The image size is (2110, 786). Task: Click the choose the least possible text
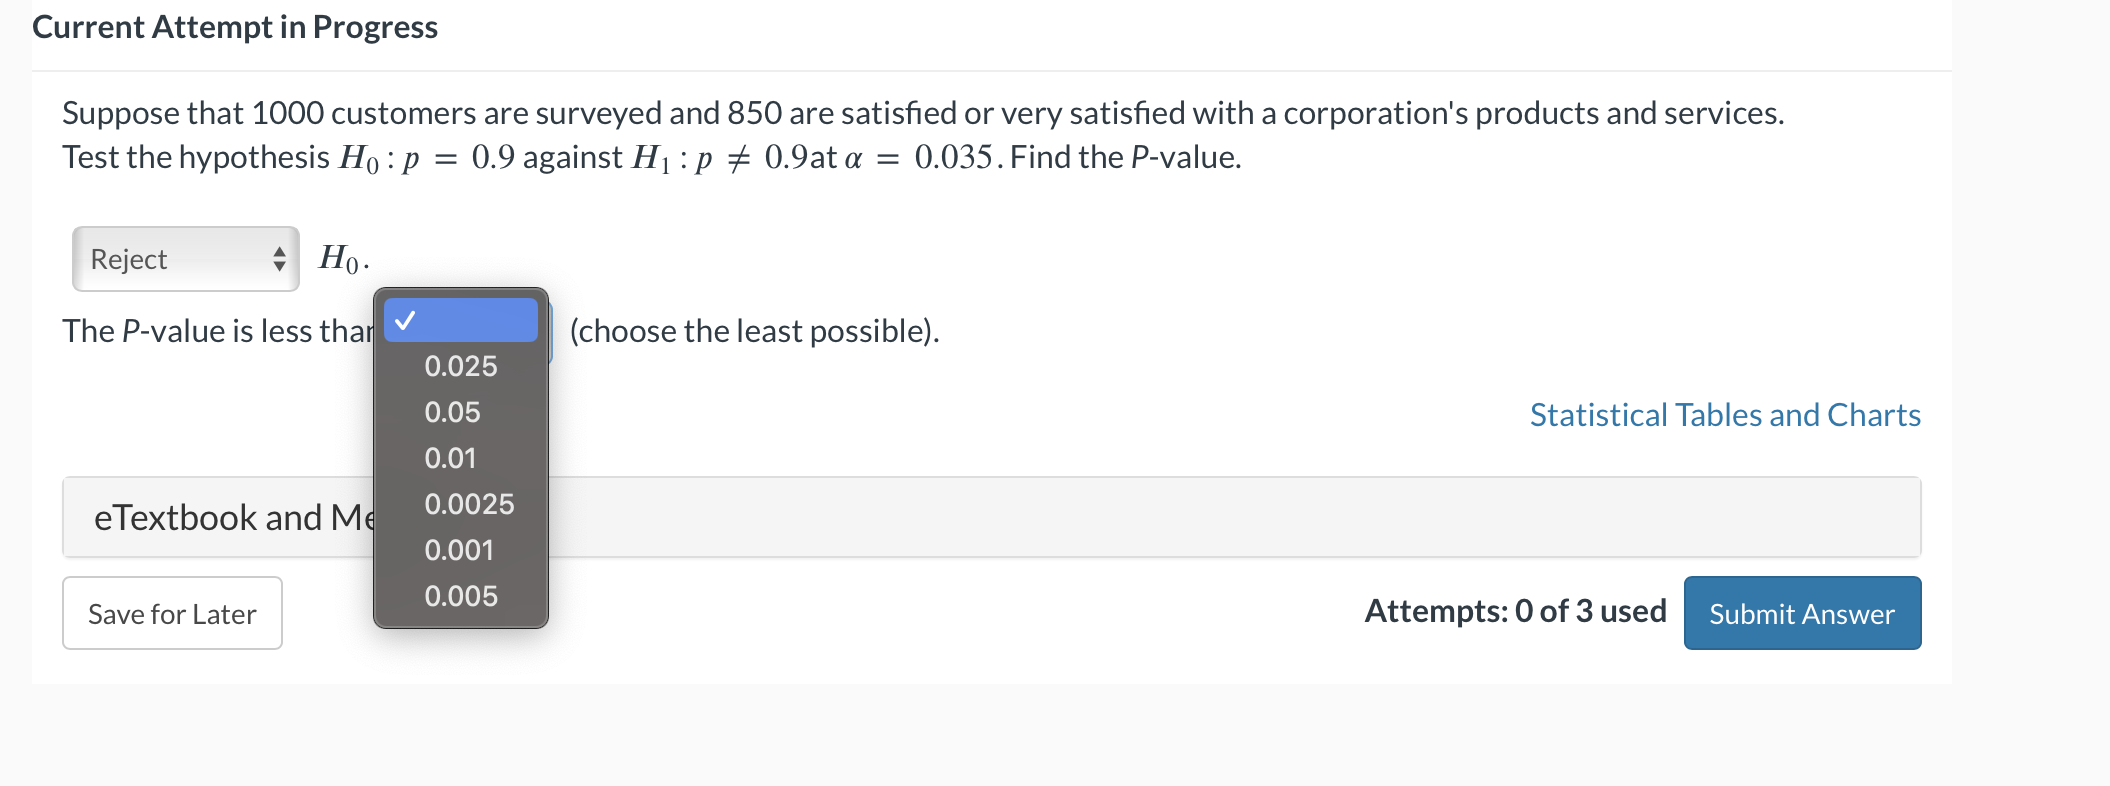click(x=753, y=330)
